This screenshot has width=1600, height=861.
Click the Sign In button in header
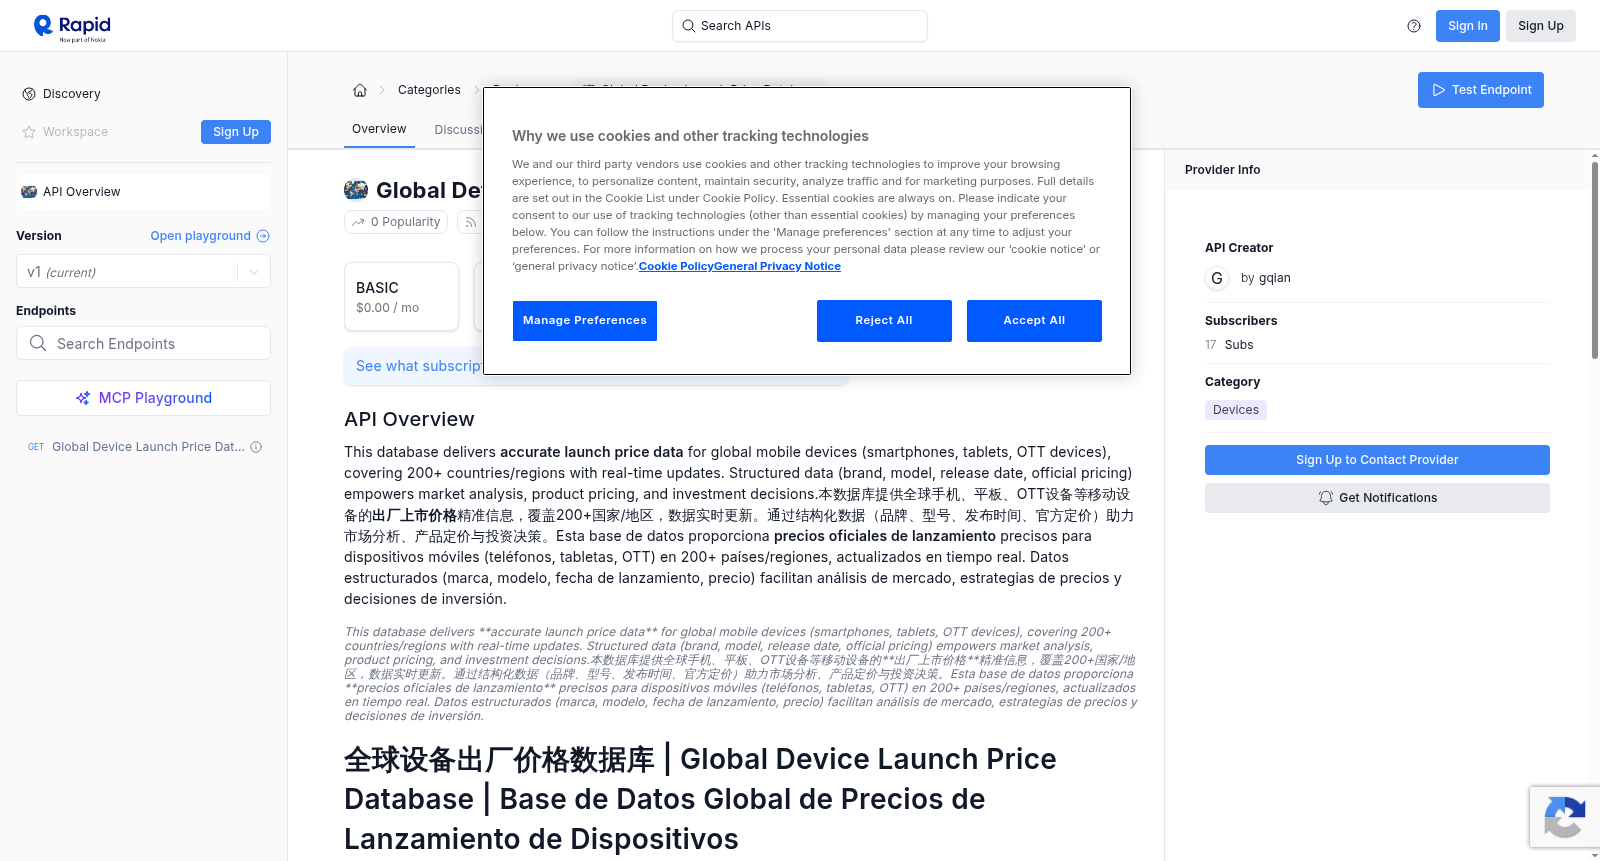[1468, 26]
